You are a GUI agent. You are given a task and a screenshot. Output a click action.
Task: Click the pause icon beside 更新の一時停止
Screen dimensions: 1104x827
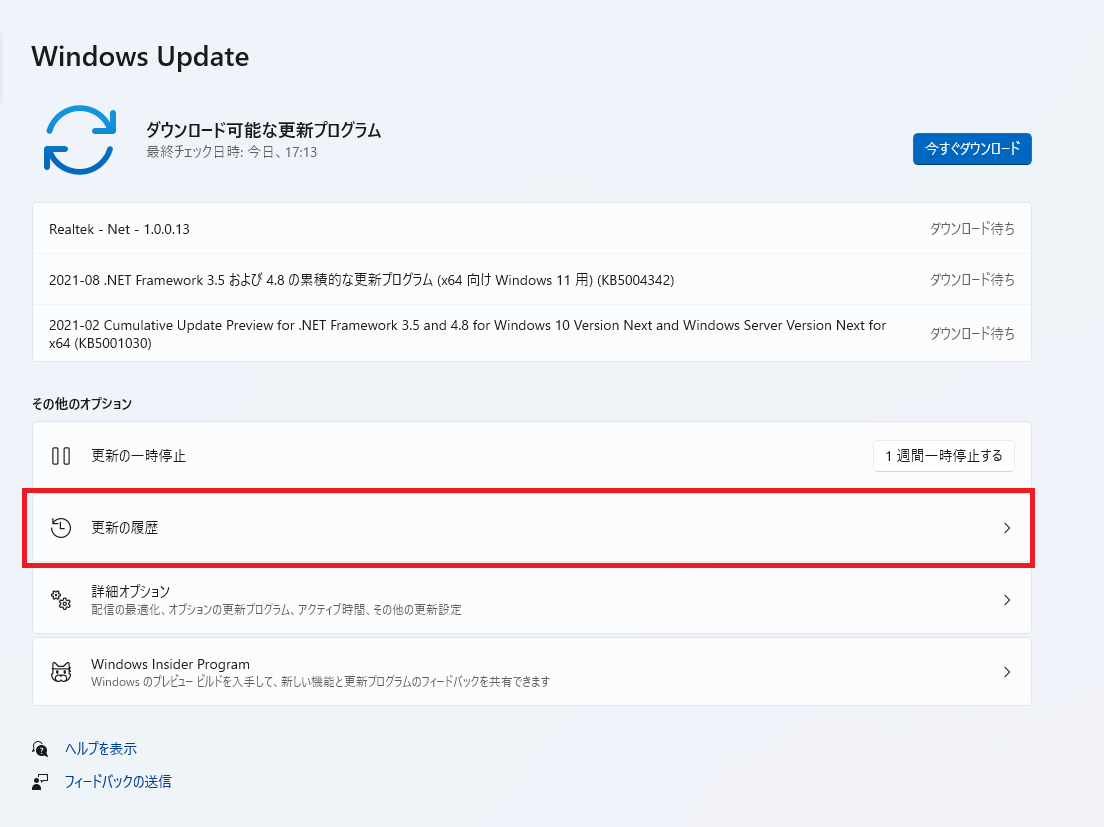pos(61,456)
